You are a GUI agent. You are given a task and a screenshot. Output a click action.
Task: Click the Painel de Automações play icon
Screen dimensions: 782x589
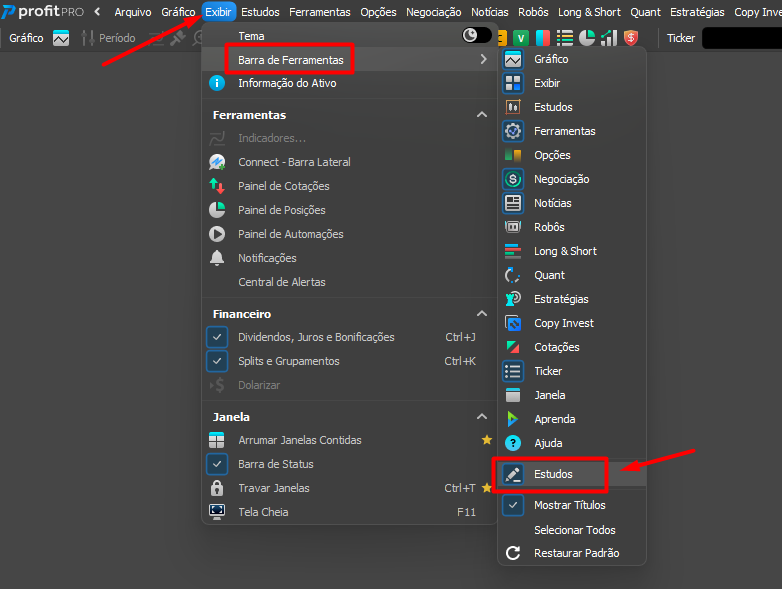click(x=217, y=234)
